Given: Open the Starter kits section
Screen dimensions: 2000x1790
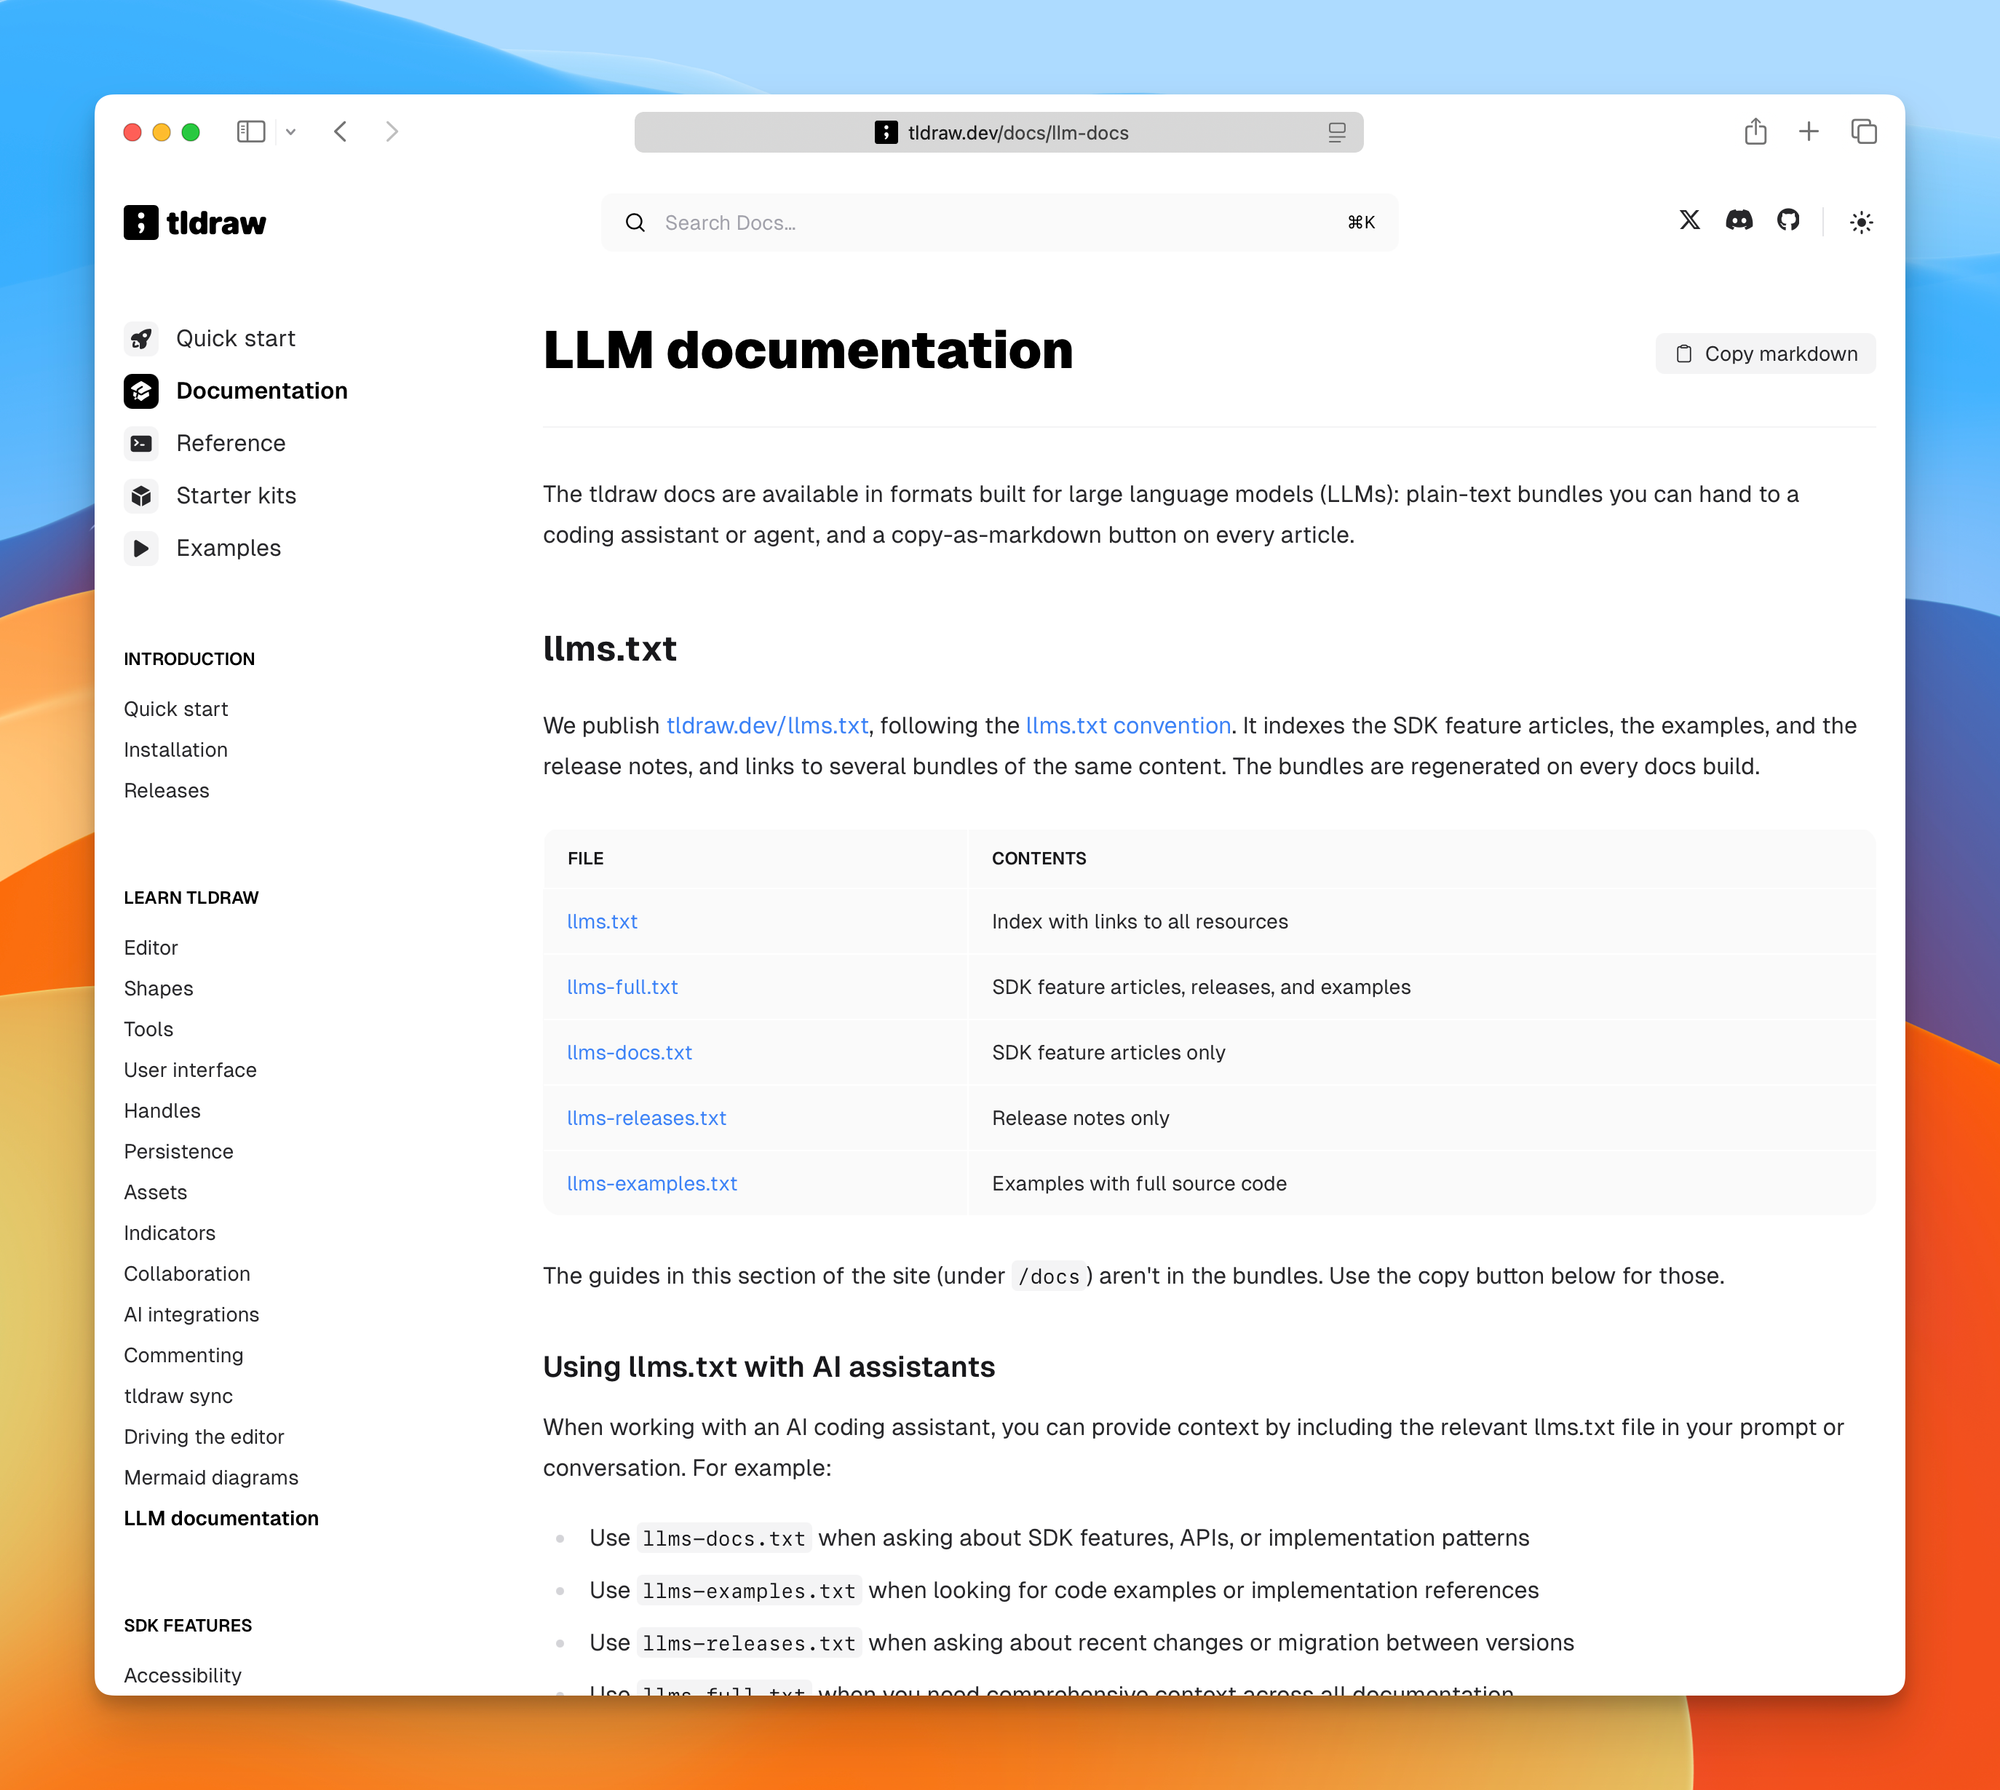Looking at the screenshot, I should click(236, 496).
